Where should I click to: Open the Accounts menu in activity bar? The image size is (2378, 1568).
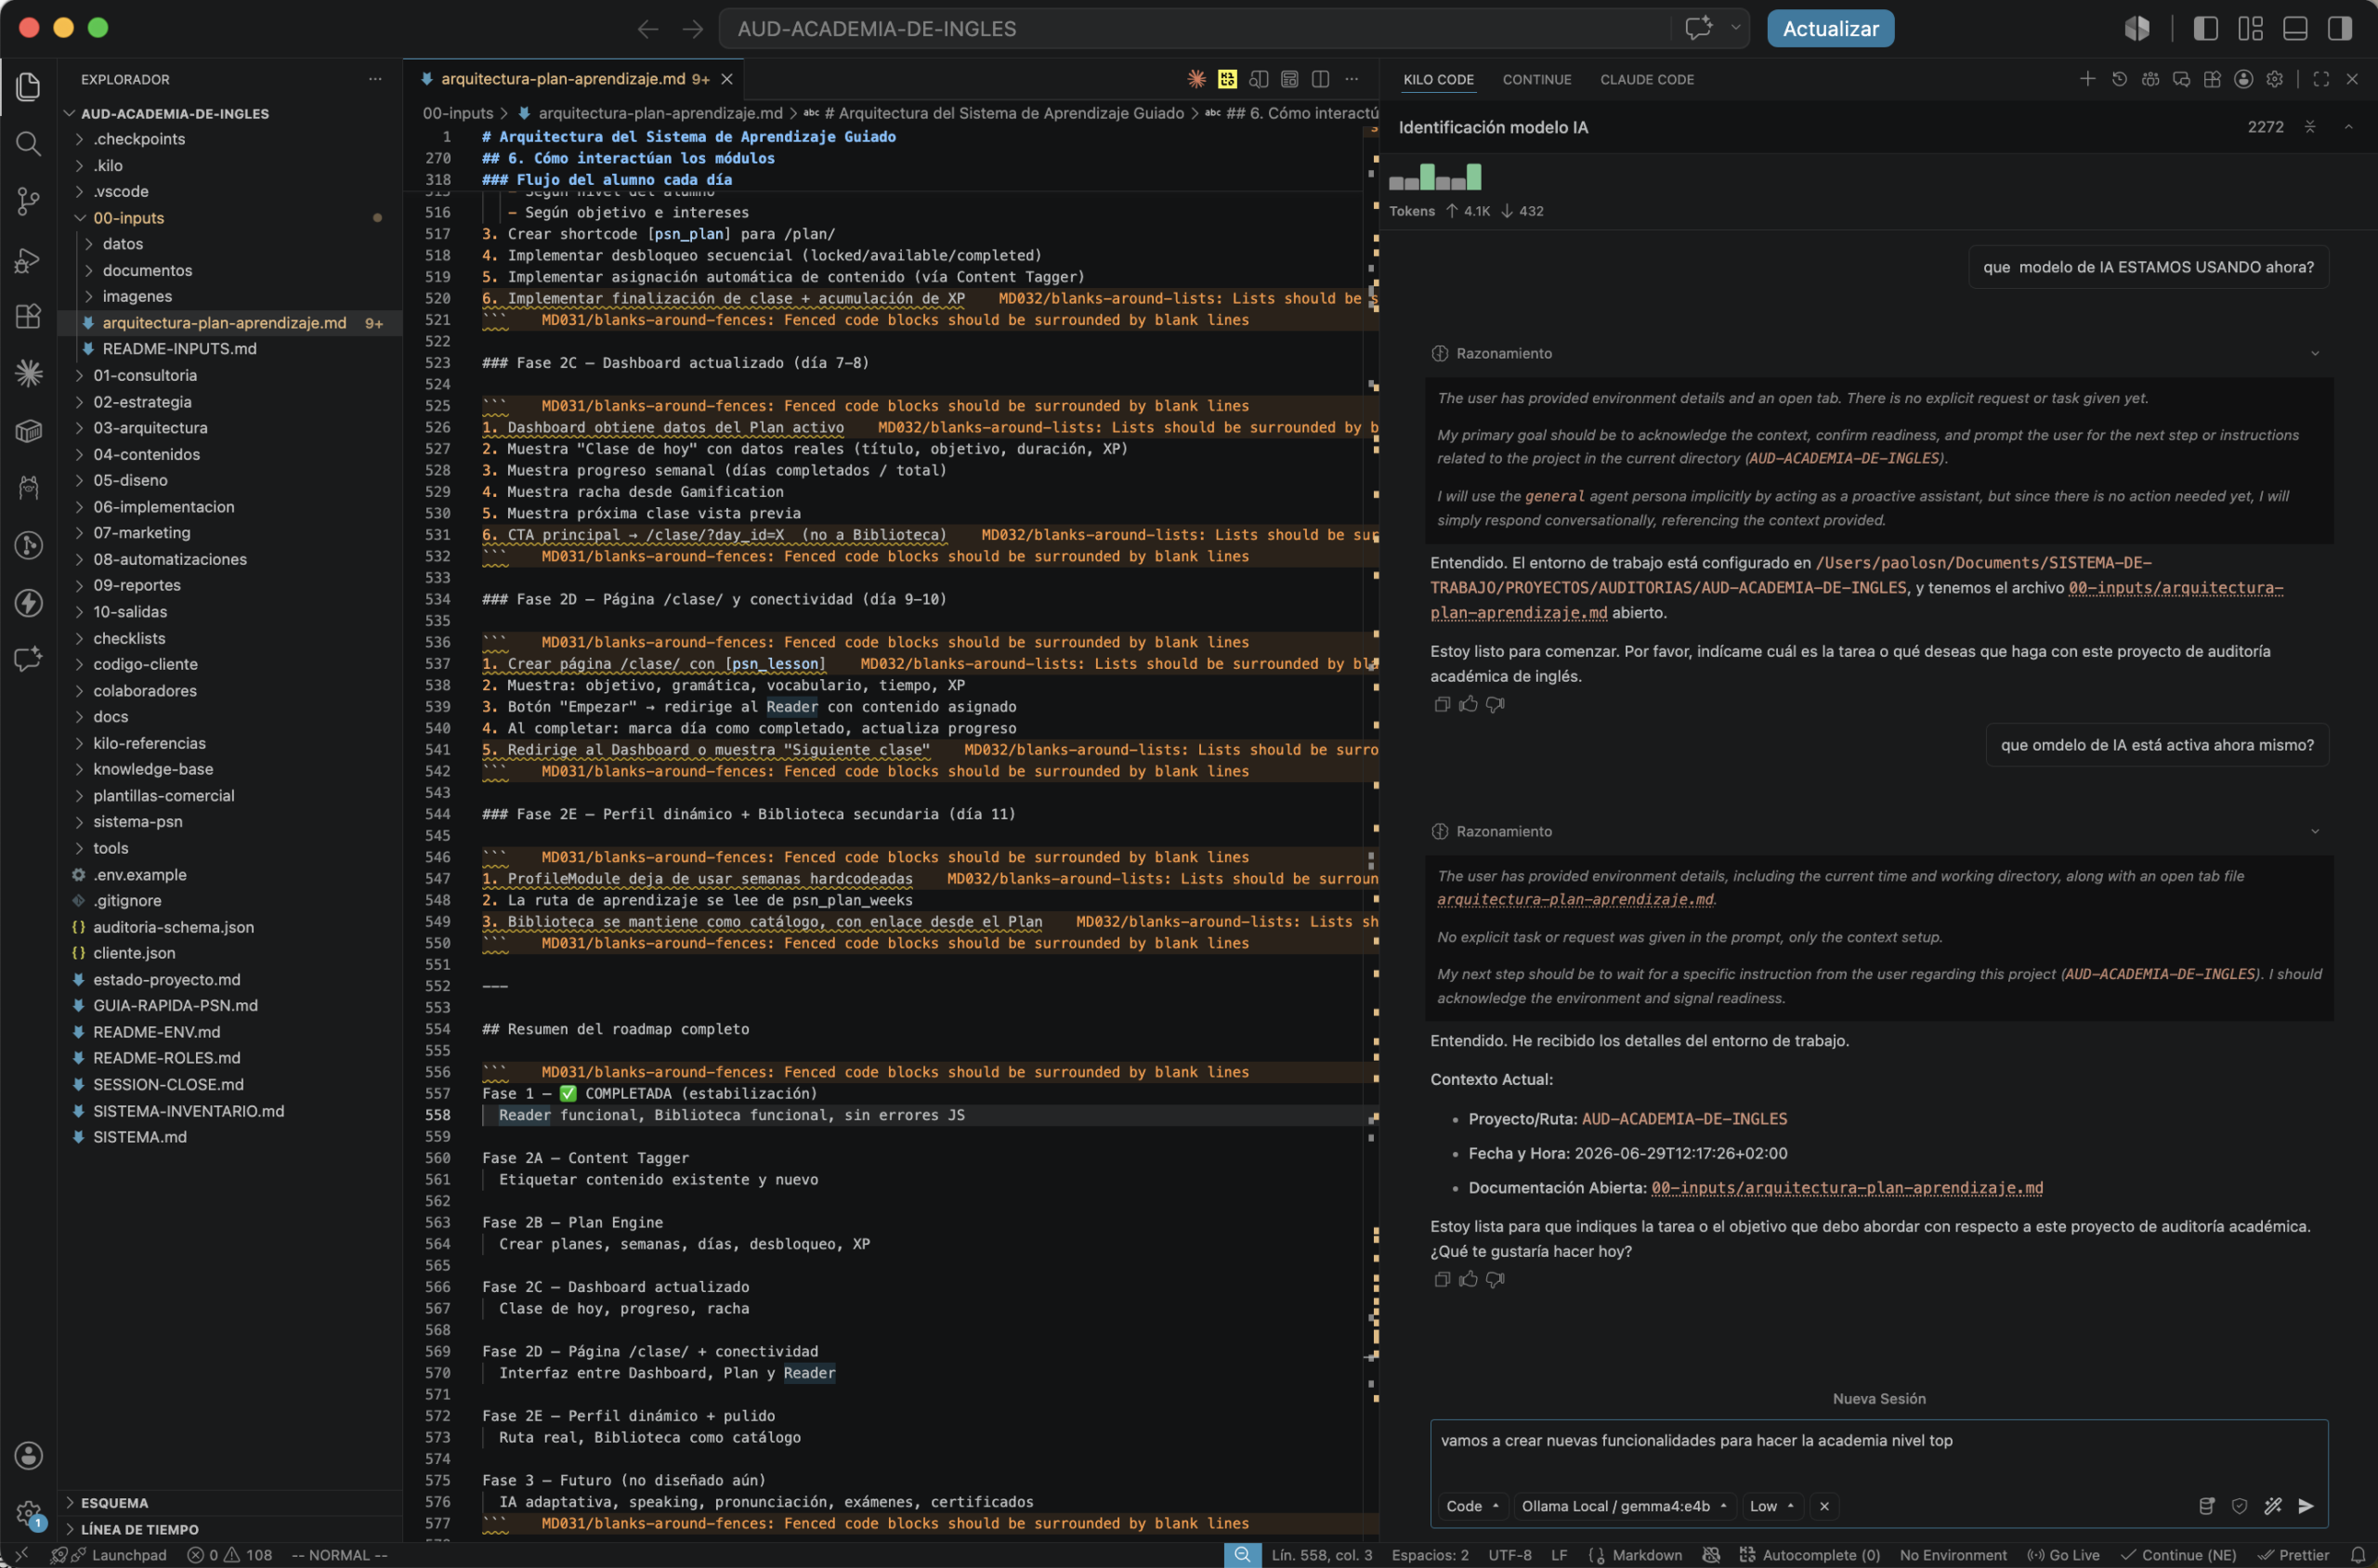28,1455
